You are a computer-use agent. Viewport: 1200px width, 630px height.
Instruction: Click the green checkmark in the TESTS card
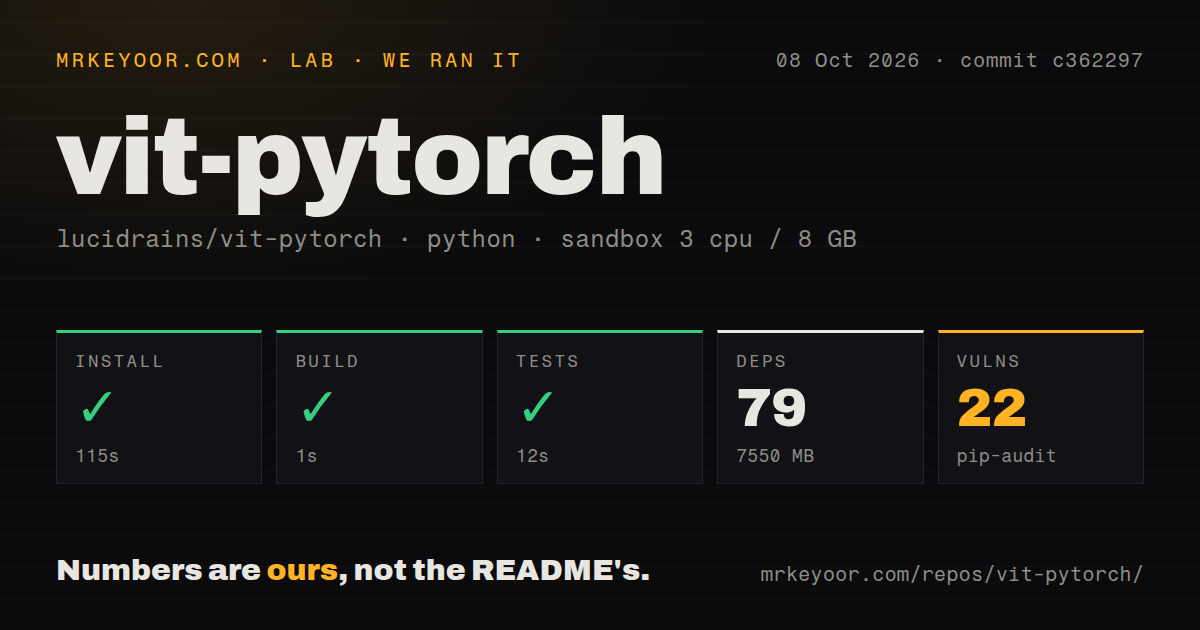pos(537,408)
